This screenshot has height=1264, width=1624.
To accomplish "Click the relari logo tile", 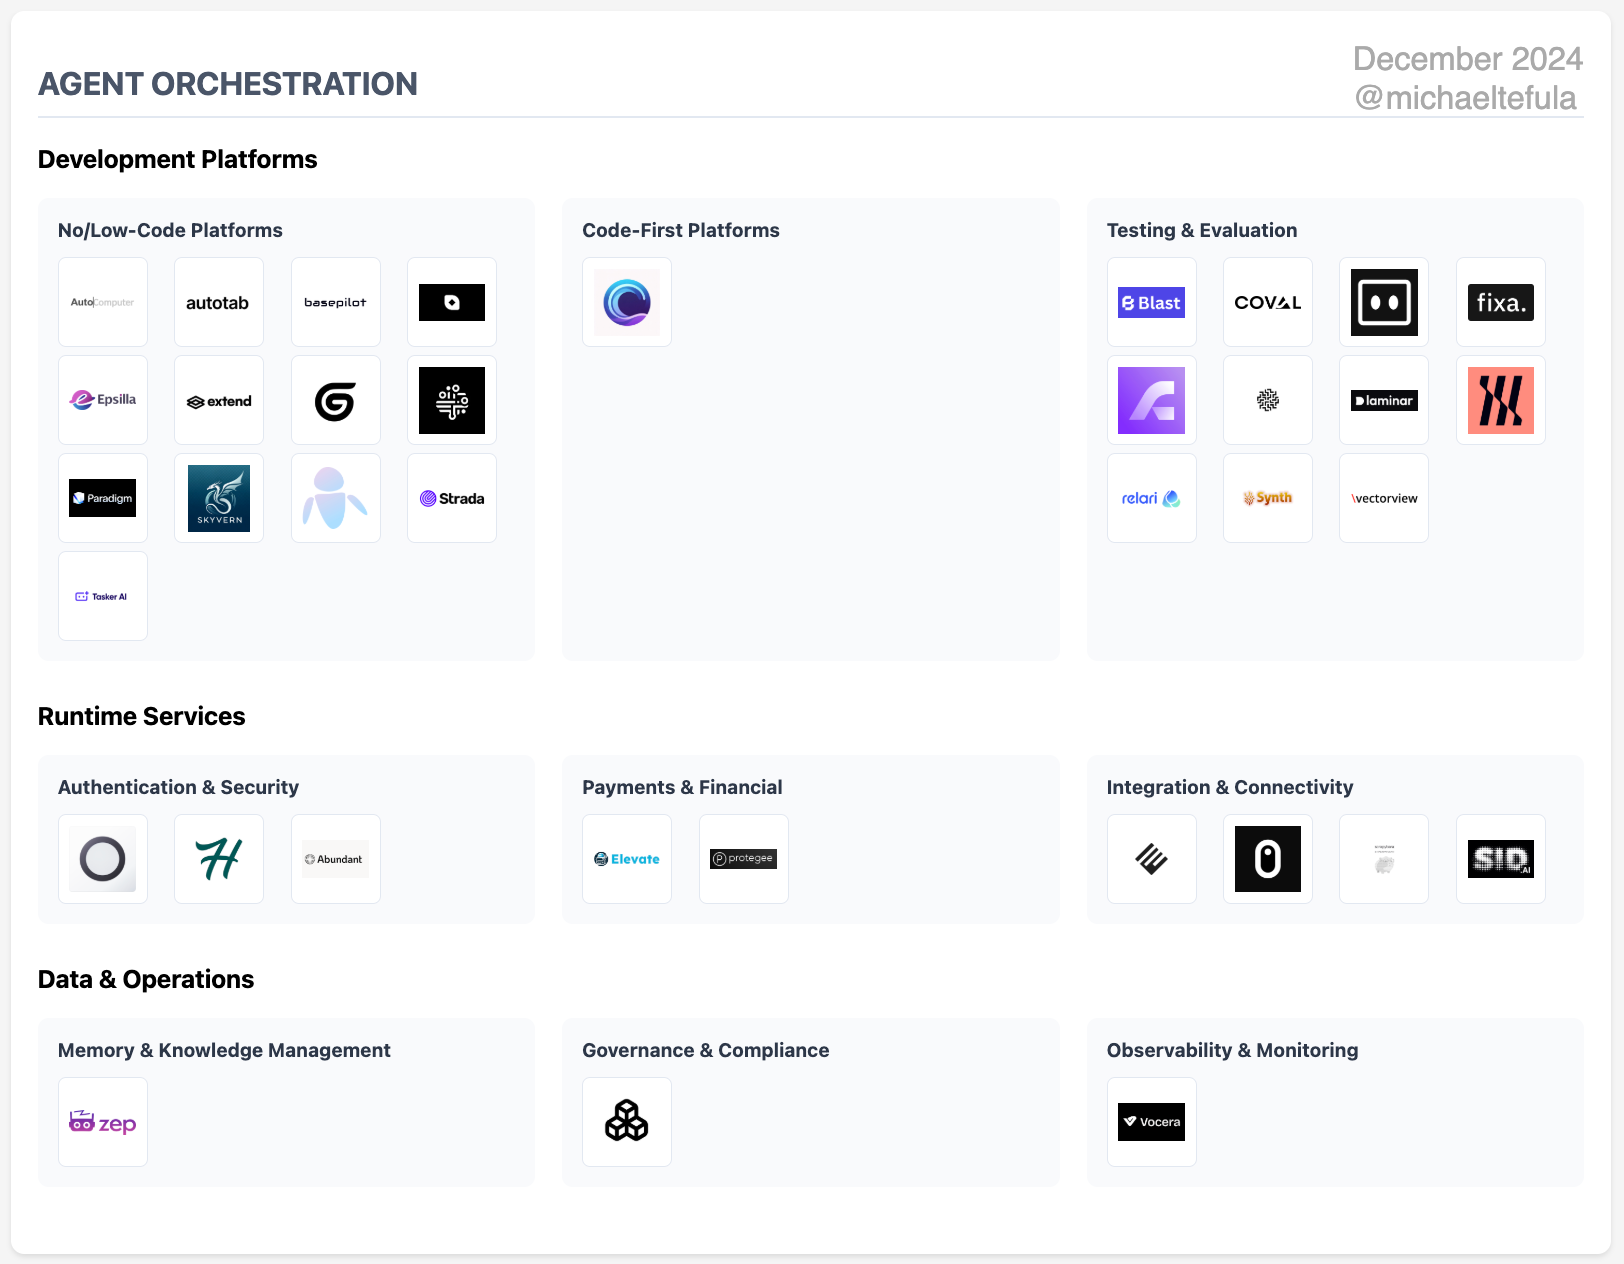I will pos(1151,498).
